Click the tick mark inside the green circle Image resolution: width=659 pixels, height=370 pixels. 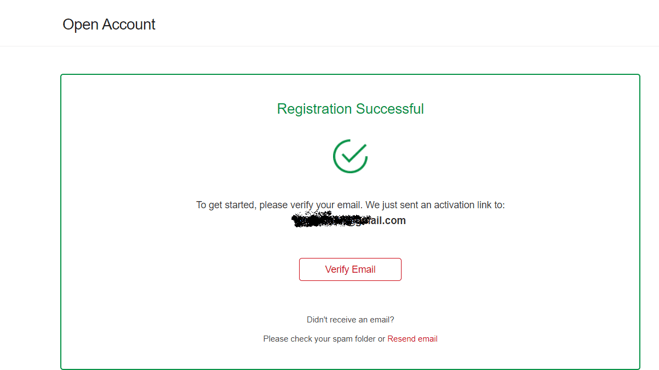coord(354,153)
